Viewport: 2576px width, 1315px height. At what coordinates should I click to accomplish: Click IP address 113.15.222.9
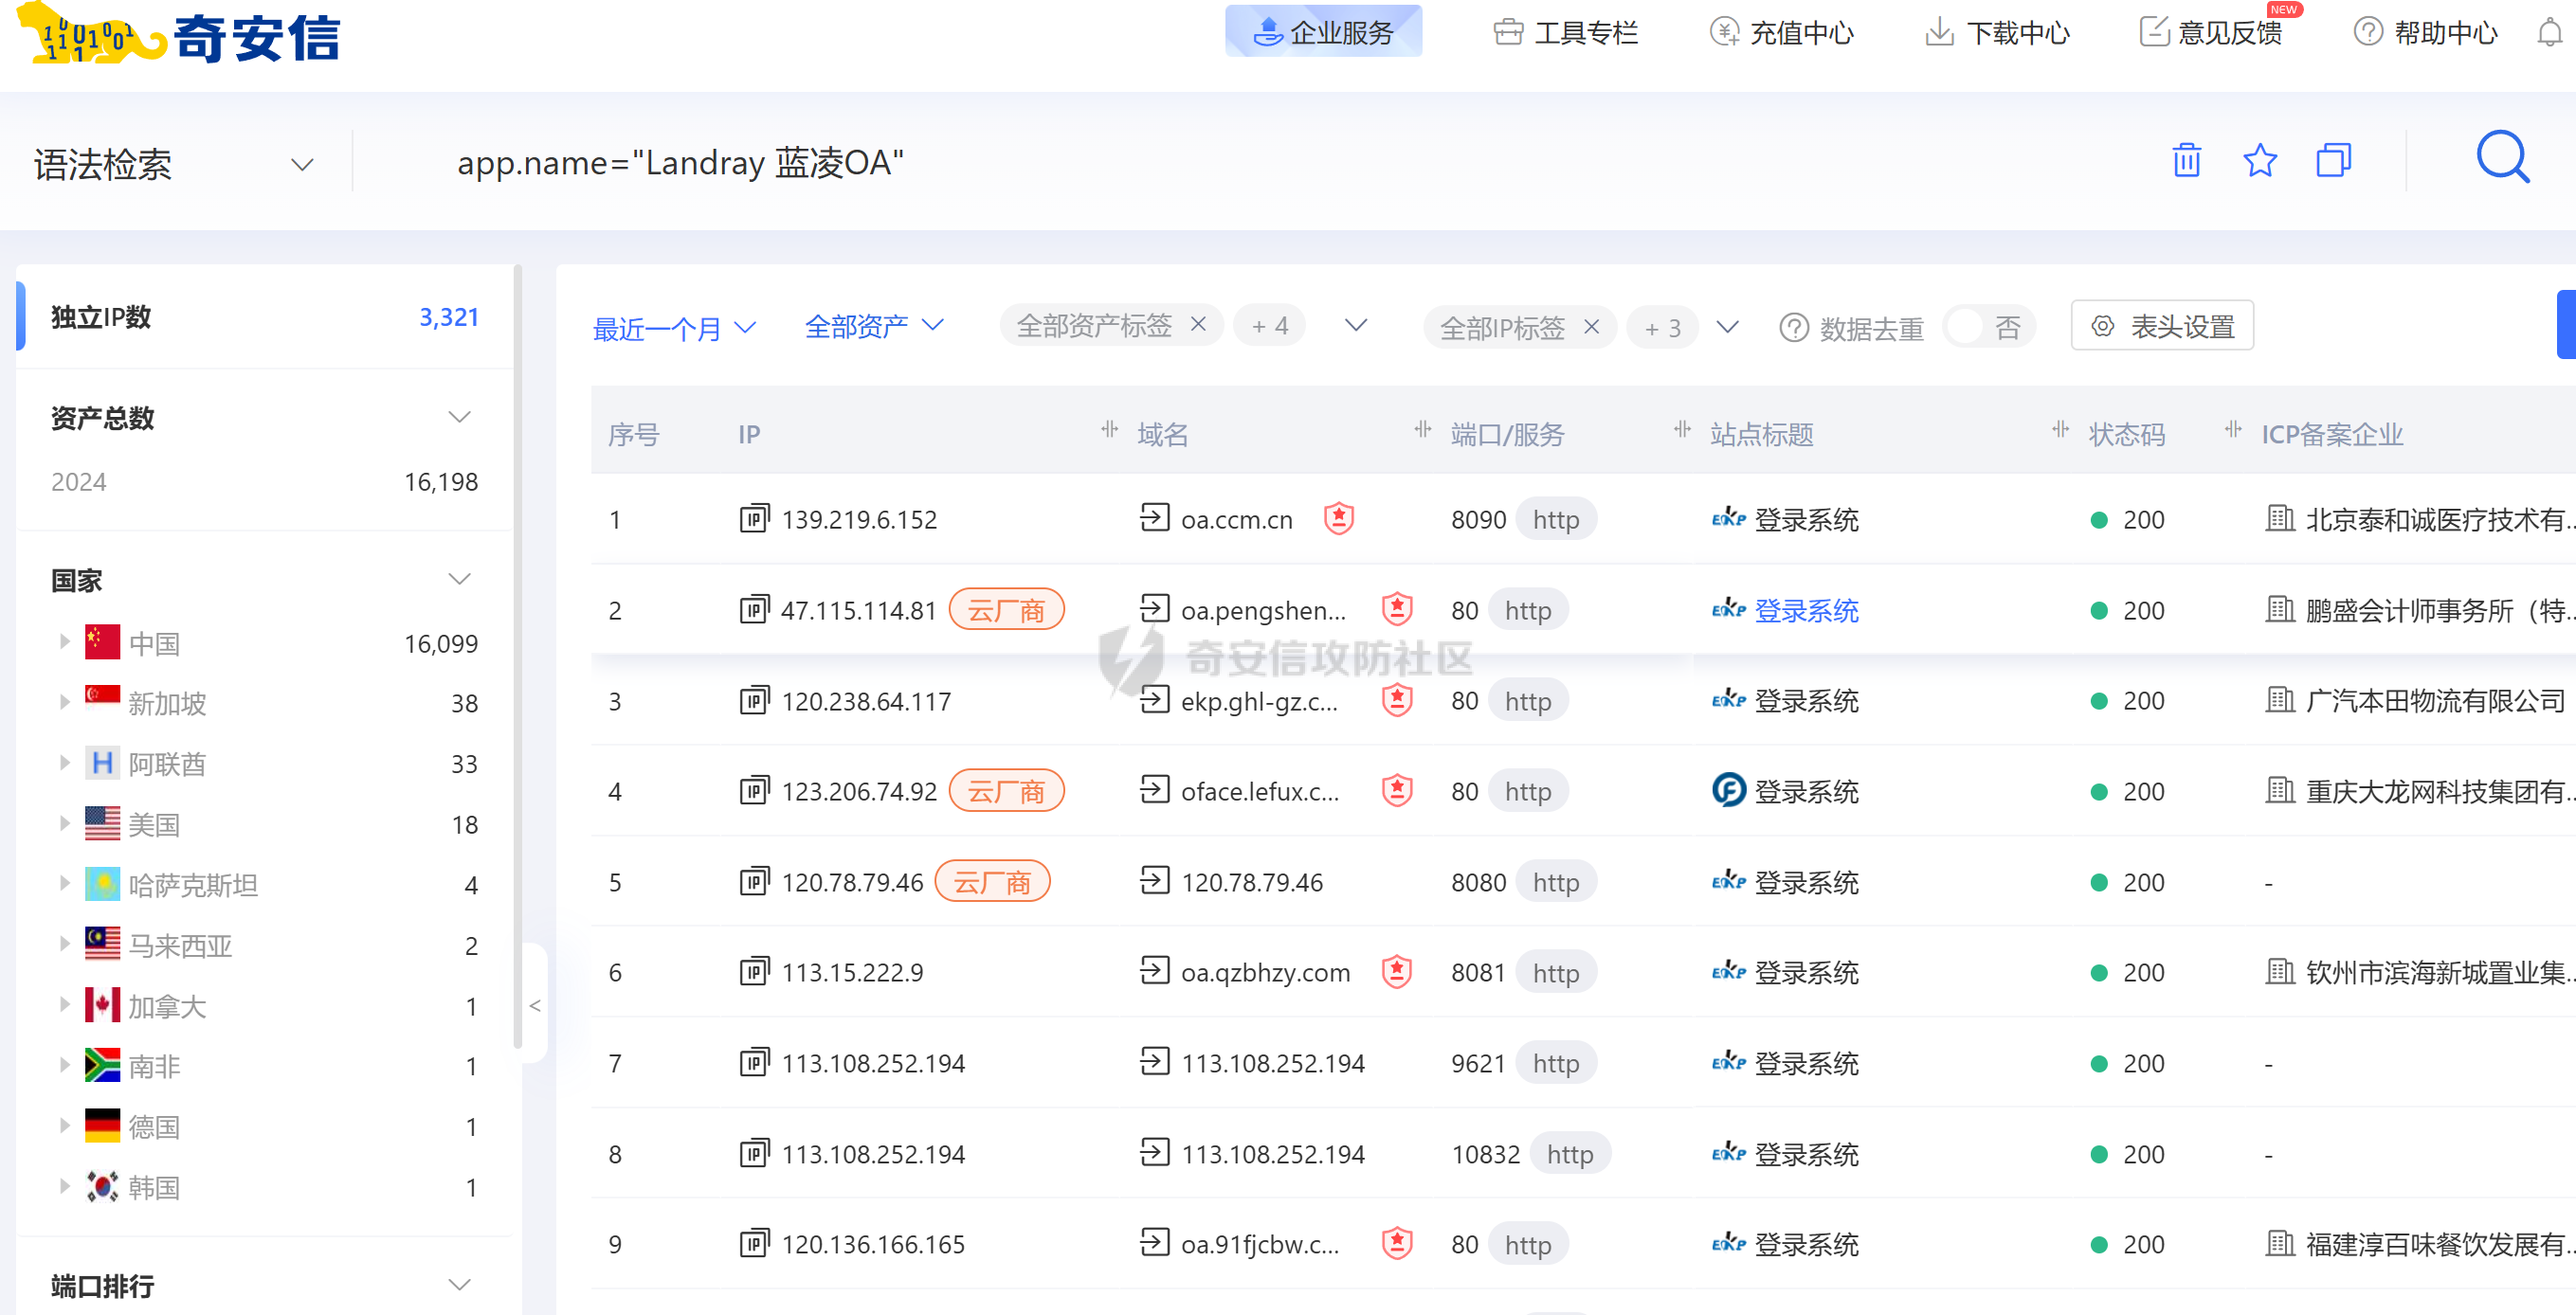pyautogui.click(x=852, y=972)
